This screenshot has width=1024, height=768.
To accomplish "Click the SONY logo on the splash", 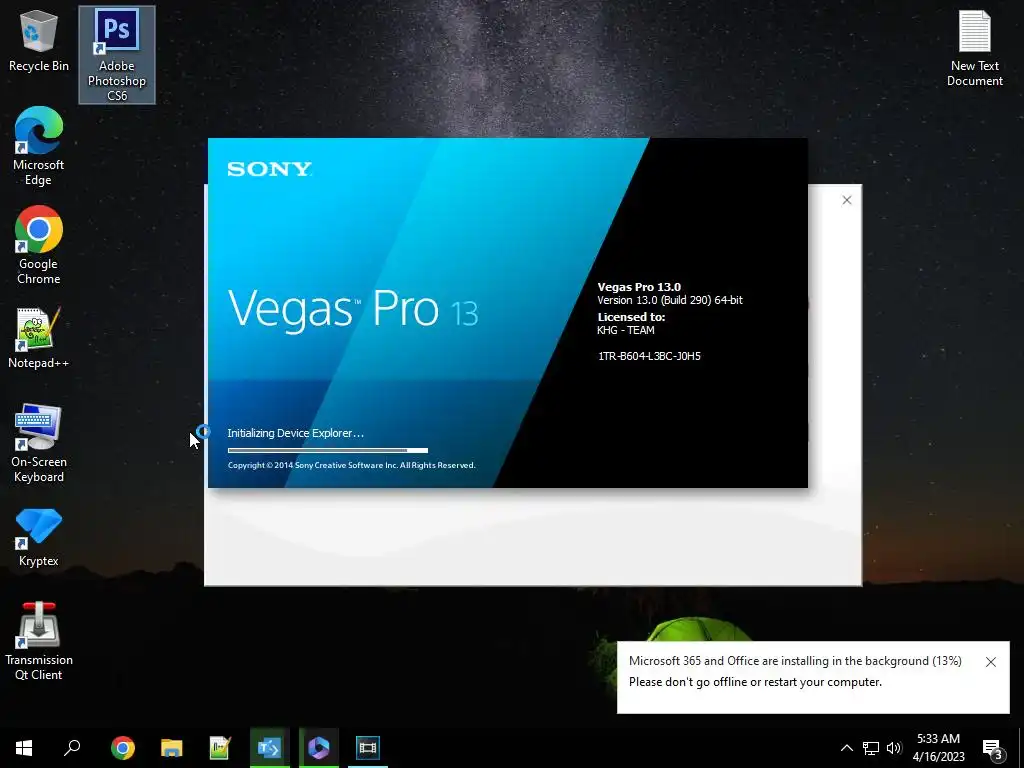I will [269, 169].
